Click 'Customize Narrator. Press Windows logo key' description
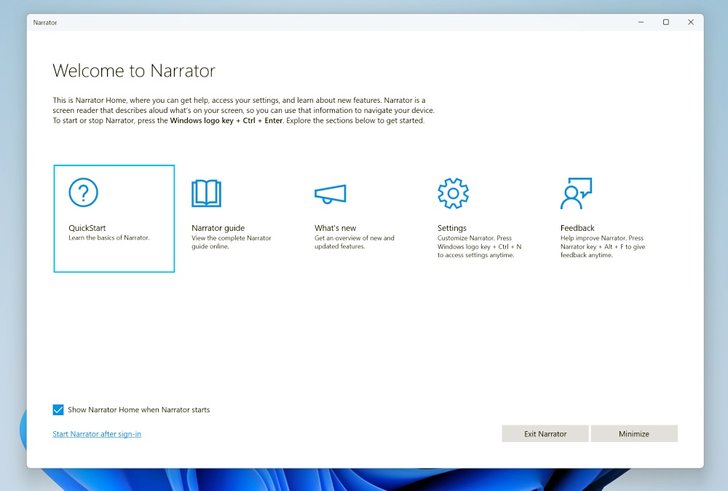This screenshot has height=491, width=728. pos(479,246)
